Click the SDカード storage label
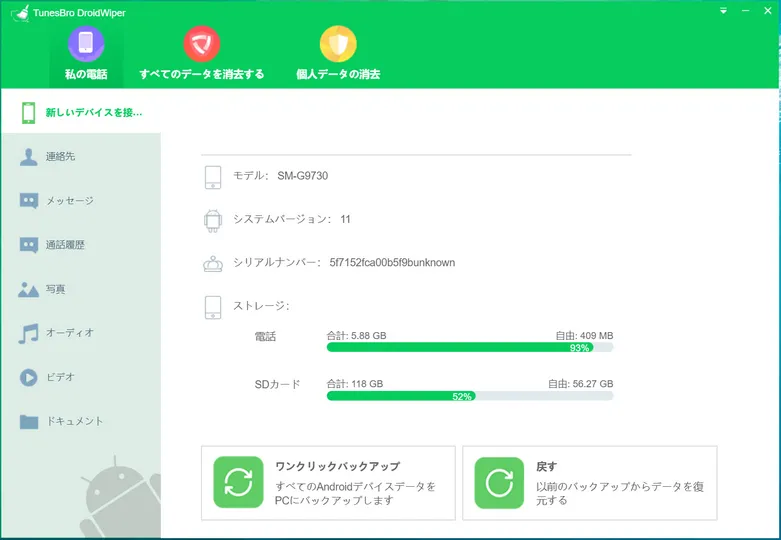 [277, 385]
